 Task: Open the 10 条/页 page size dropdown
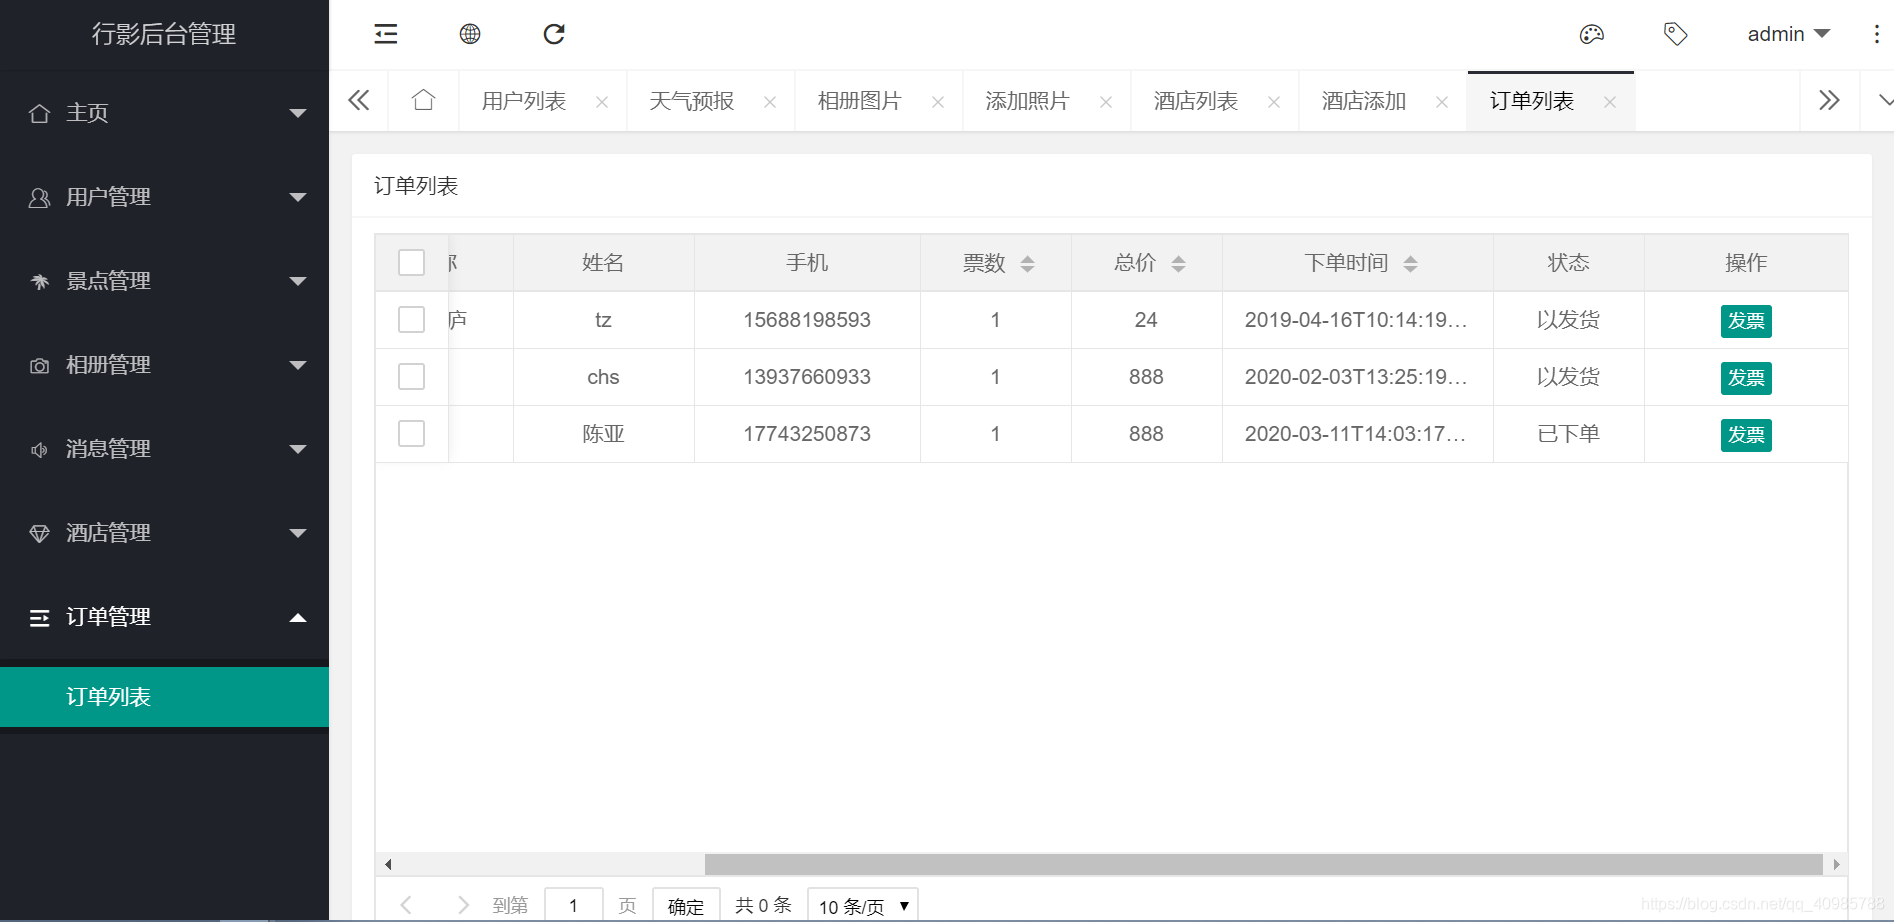coord(862,906)
